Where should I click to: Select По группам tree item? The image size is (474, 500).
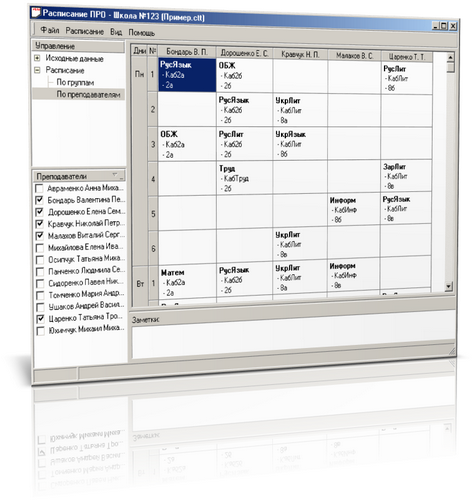(75, 82)
